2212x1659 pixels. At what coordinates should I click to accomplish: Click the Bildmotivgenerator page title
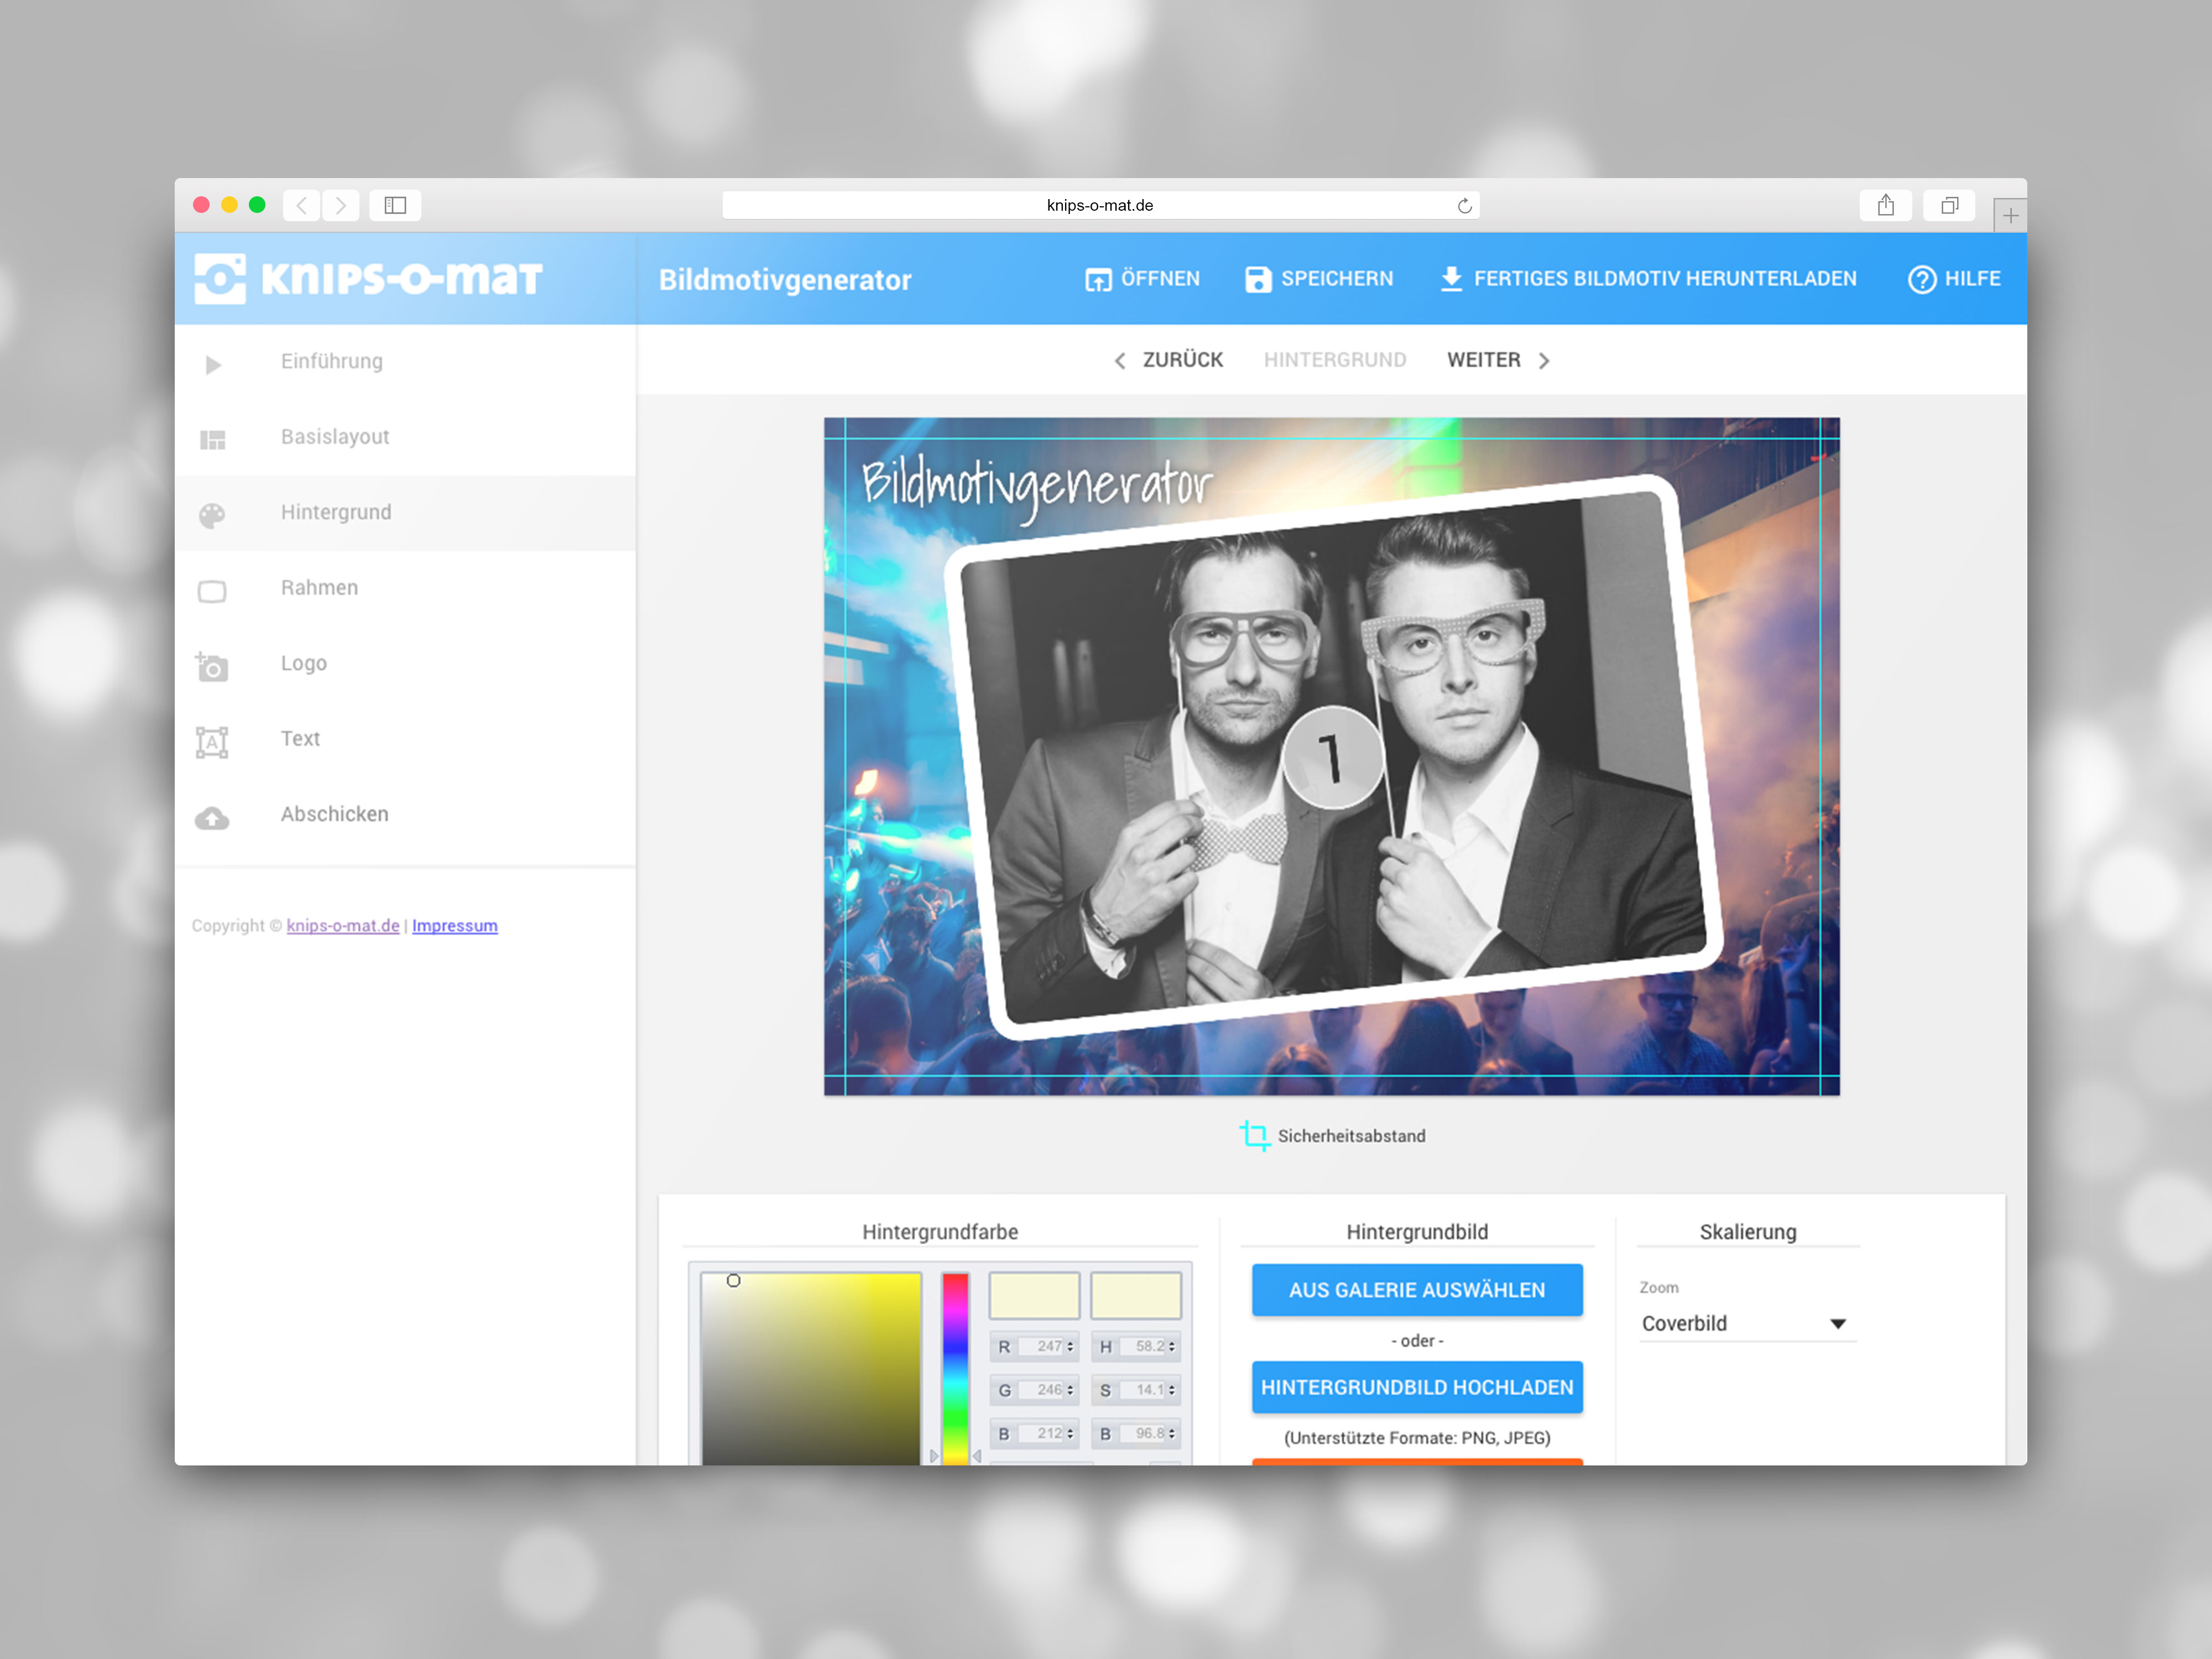tap(785, 280)
